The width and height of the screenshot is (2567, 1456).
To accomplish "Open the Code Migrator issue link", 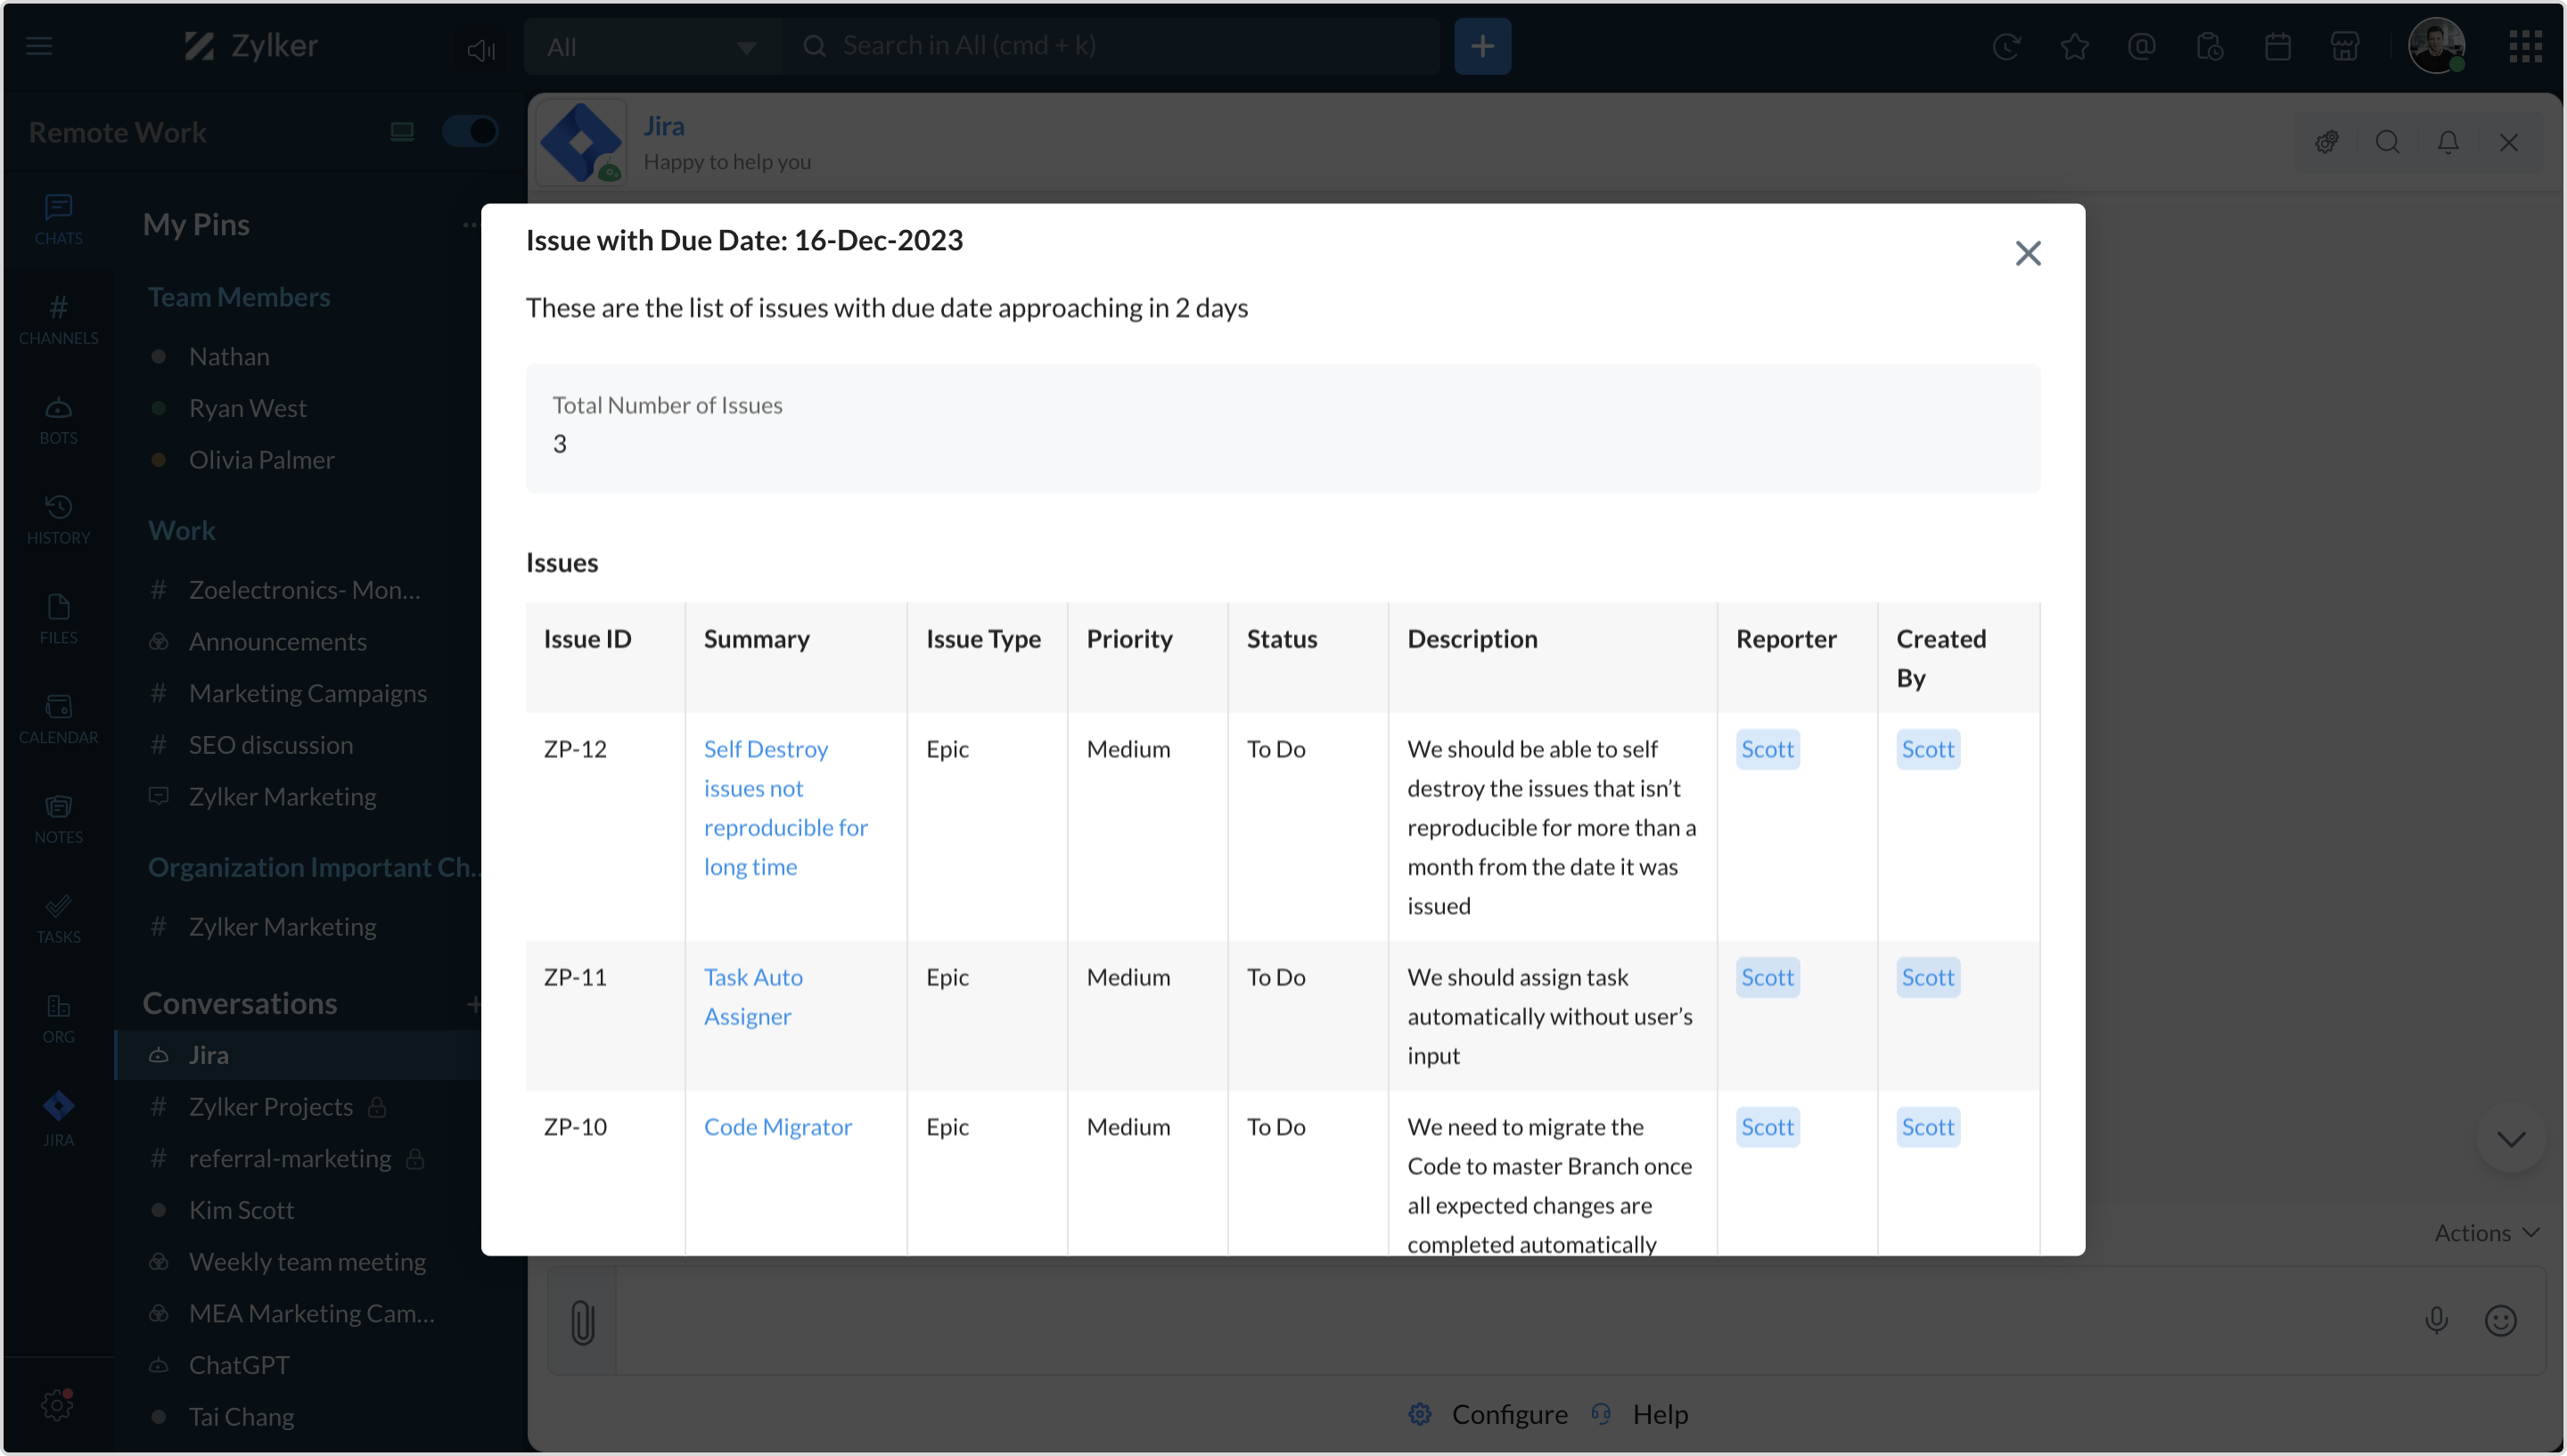I will click(x=777, y=1127).
